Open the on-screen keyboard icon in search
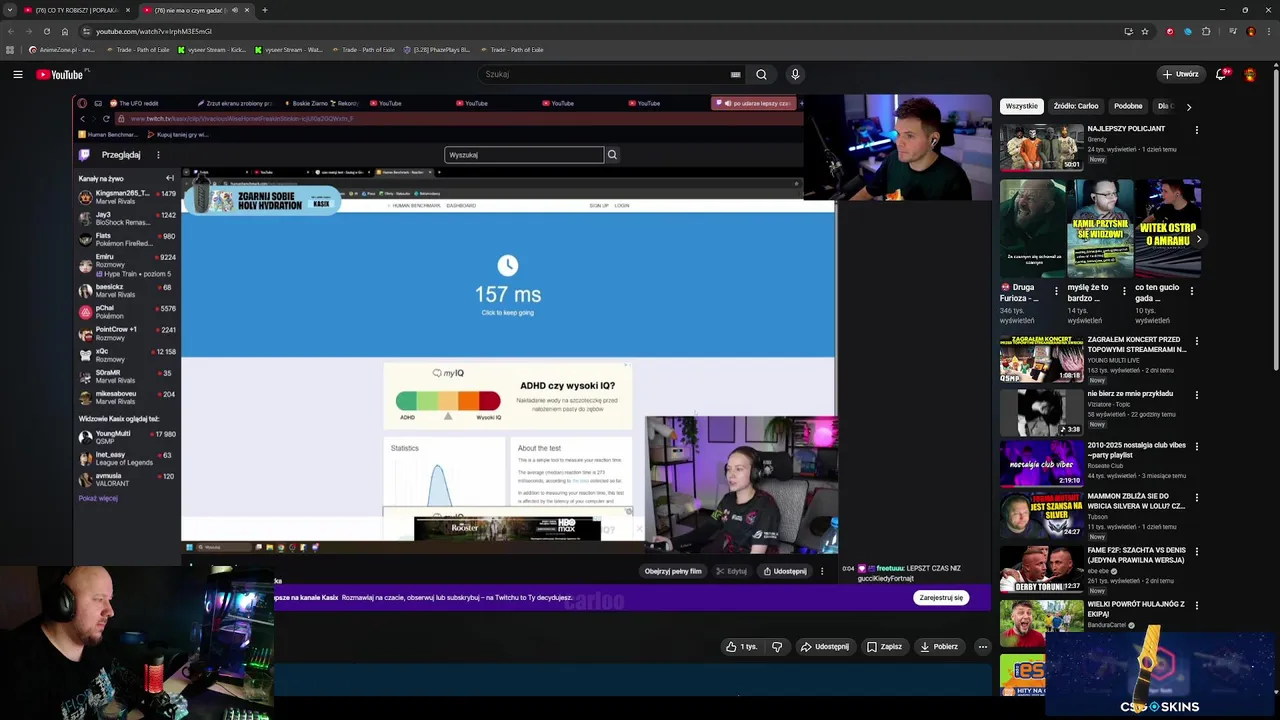Image resolution: width=1280 pixels, height=720 pixels. [x=735, y=74]
